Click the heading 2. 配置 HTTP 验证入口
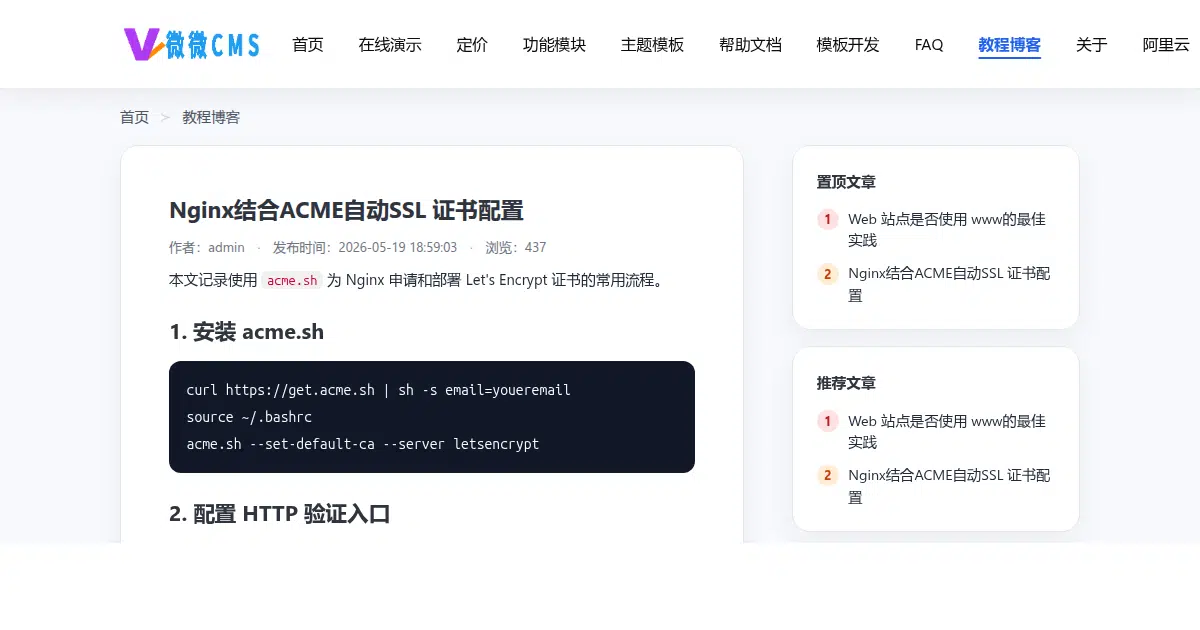1200x630 pixels. pyautogui.click(x=279, y=513)
